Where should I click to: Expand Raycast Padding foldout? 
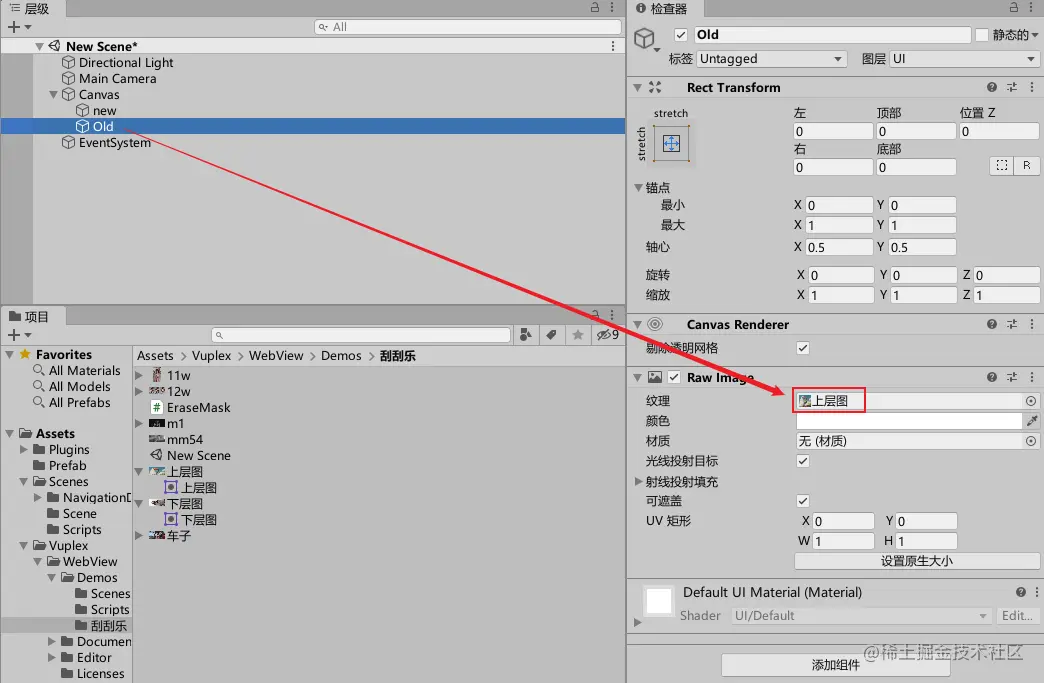coord(638,481)
